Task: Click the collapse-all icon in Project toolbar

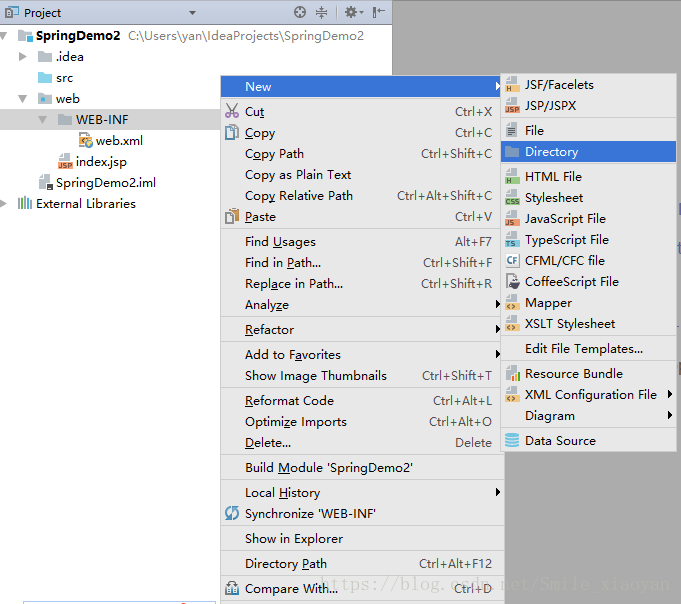Action: click(321, 12)
